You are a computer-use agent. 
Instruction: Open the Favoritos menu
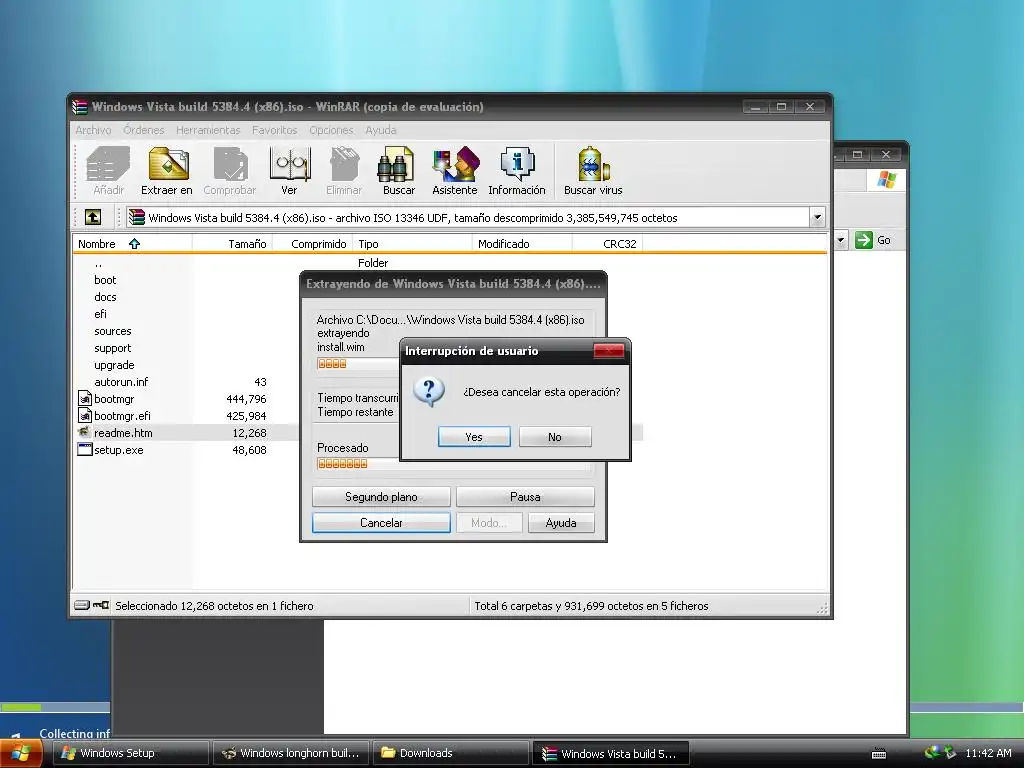[x=274, y=130]
